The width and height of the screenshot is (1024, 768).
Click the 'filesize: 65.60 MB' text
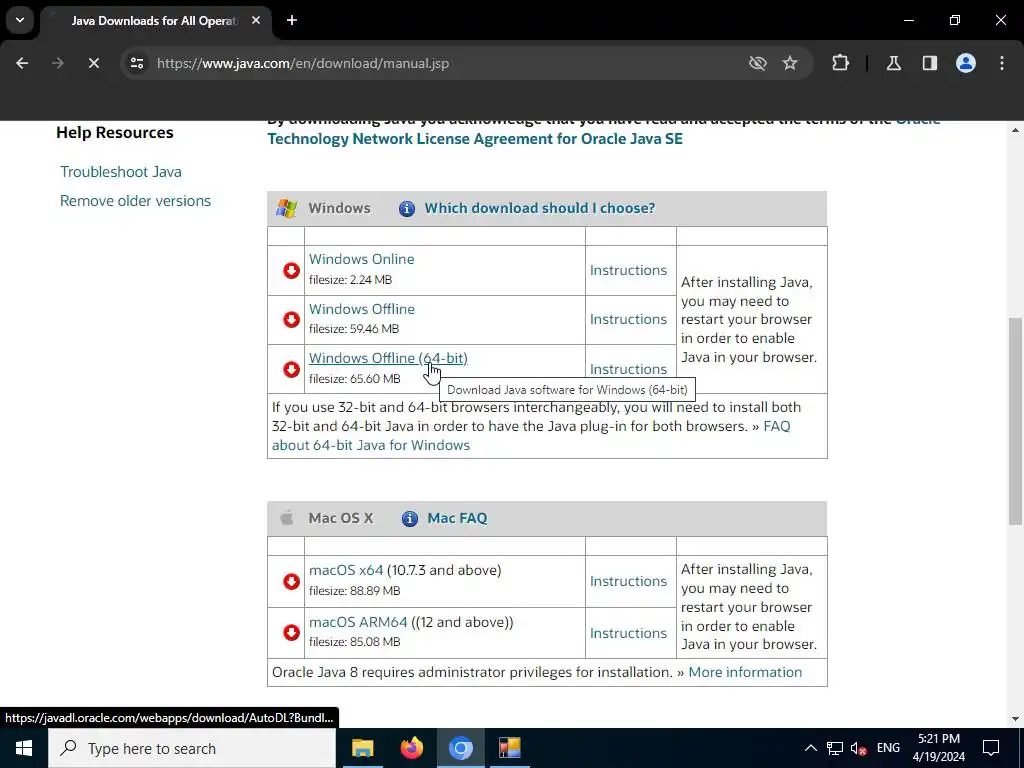(355, 379)
